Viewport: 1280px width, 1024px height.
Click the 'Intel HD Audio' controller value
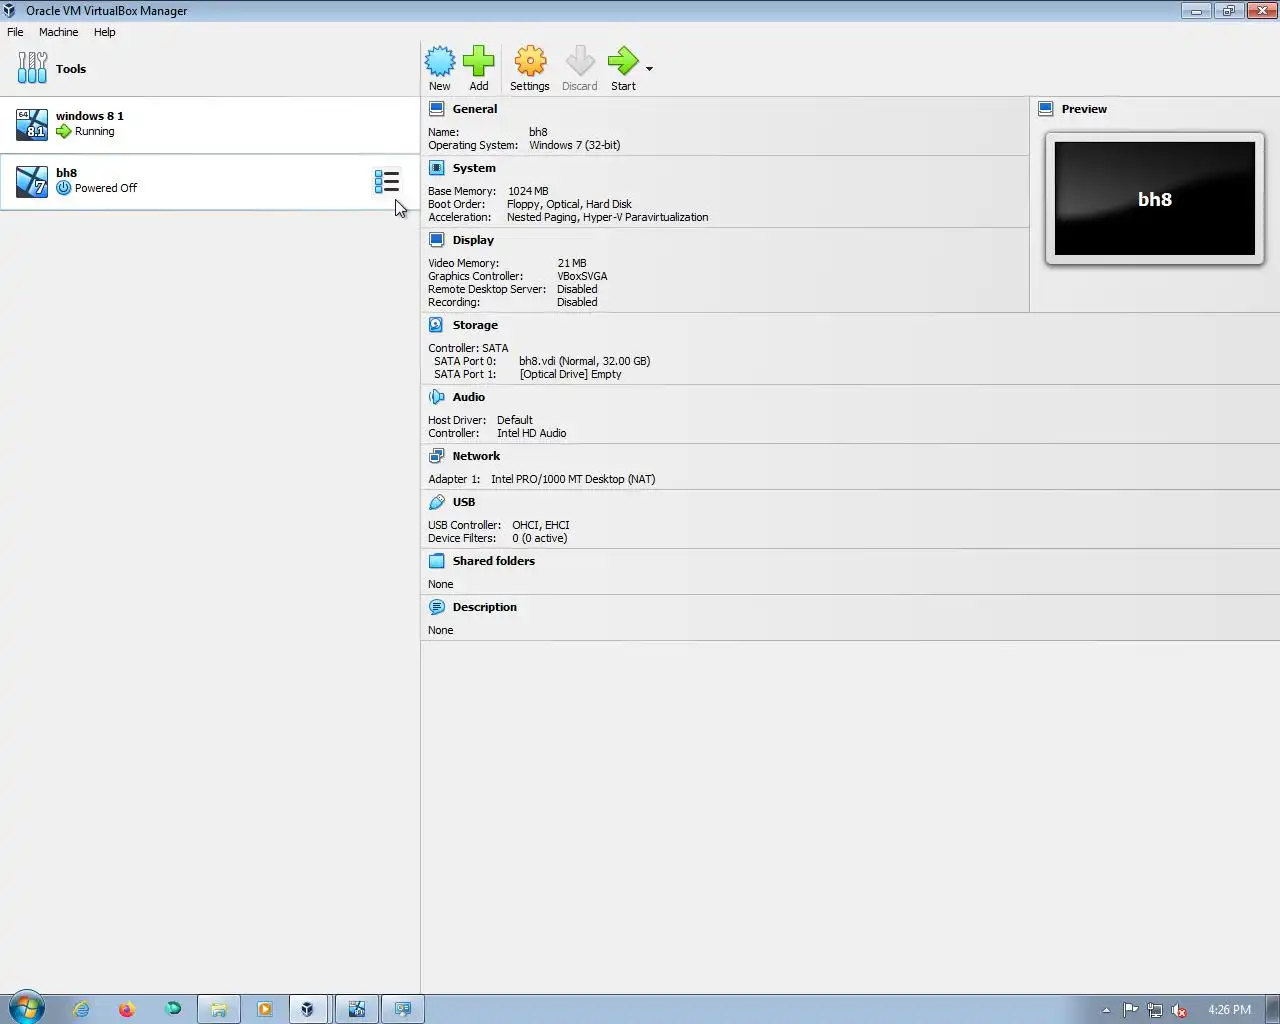pos(532,433)
